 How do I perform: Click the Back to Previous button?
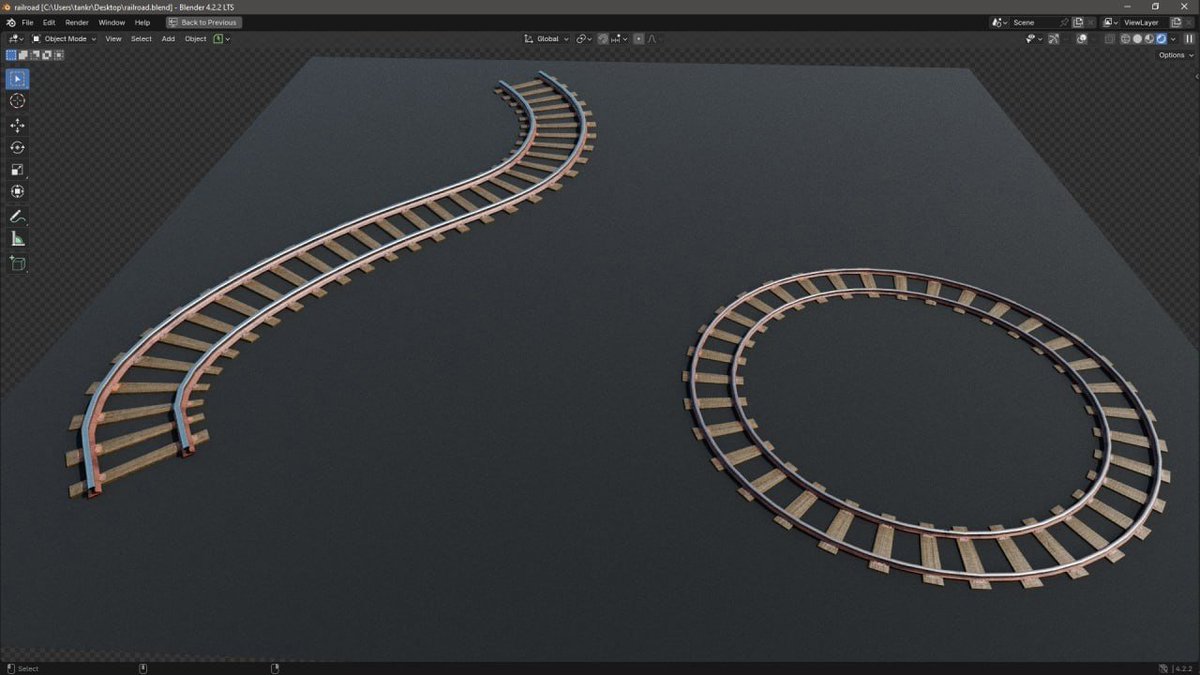click(203, 22)
